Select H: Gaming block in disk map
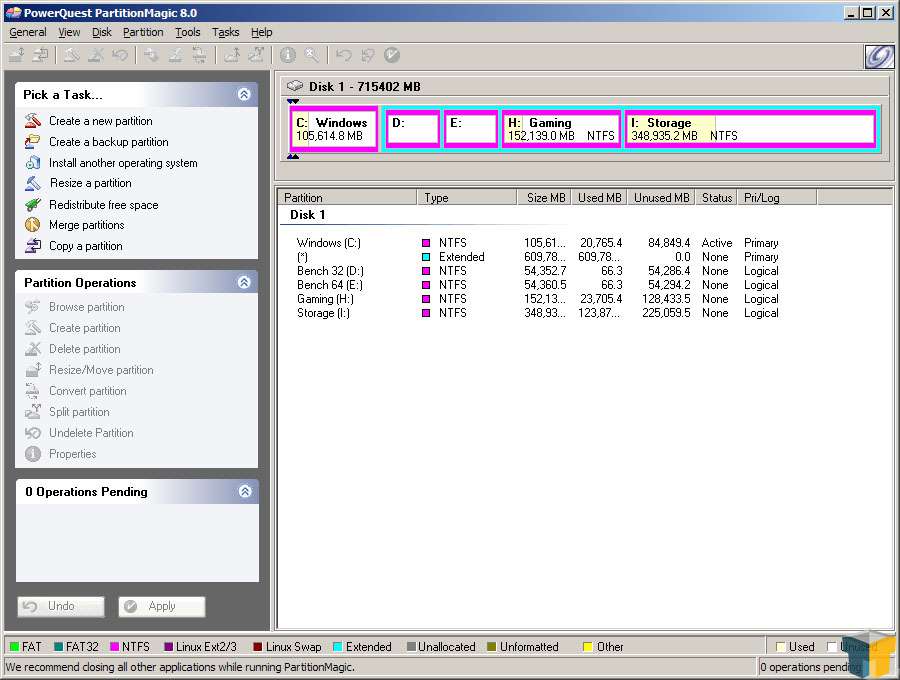The height and width of the screenshot is (680, 900). pyautogui.click(x=561, y=129)
